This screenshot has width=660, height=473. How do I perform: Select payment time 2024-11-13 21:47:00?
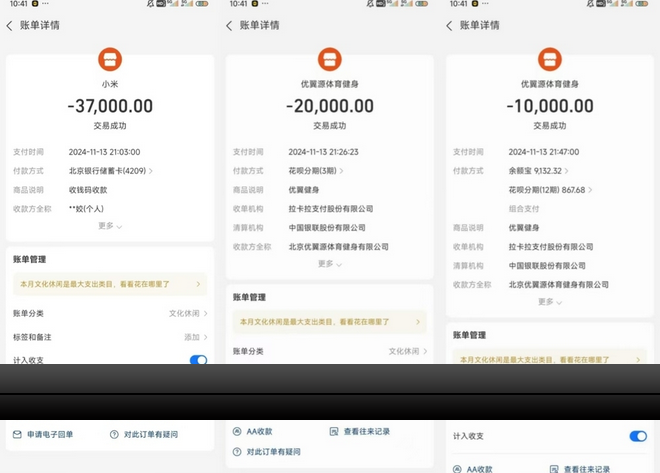point(544,152)
